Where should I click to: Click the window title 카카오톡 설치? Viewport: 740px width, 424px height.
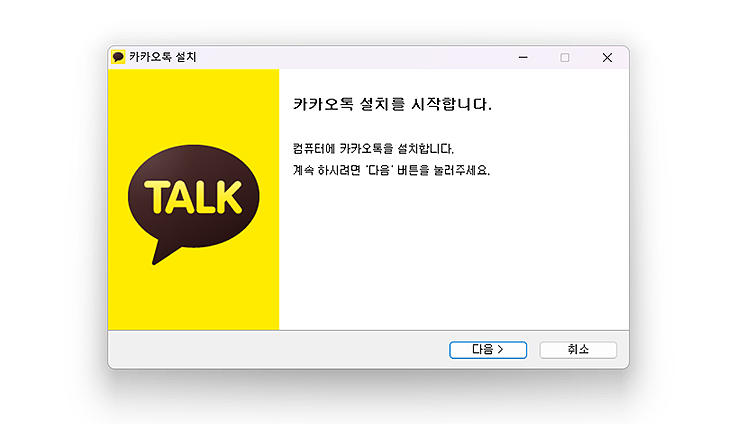163,57
